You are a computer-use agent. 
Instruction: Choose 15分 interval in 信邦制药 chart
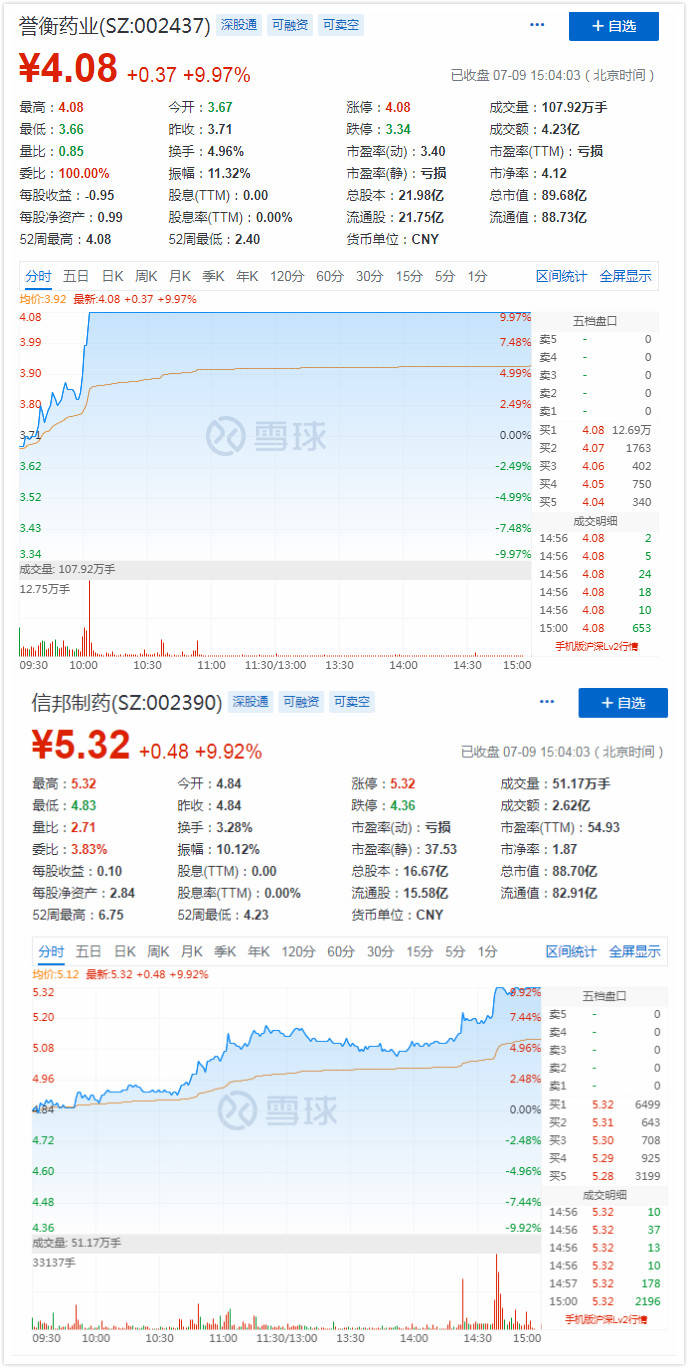(x=419, y=951)
